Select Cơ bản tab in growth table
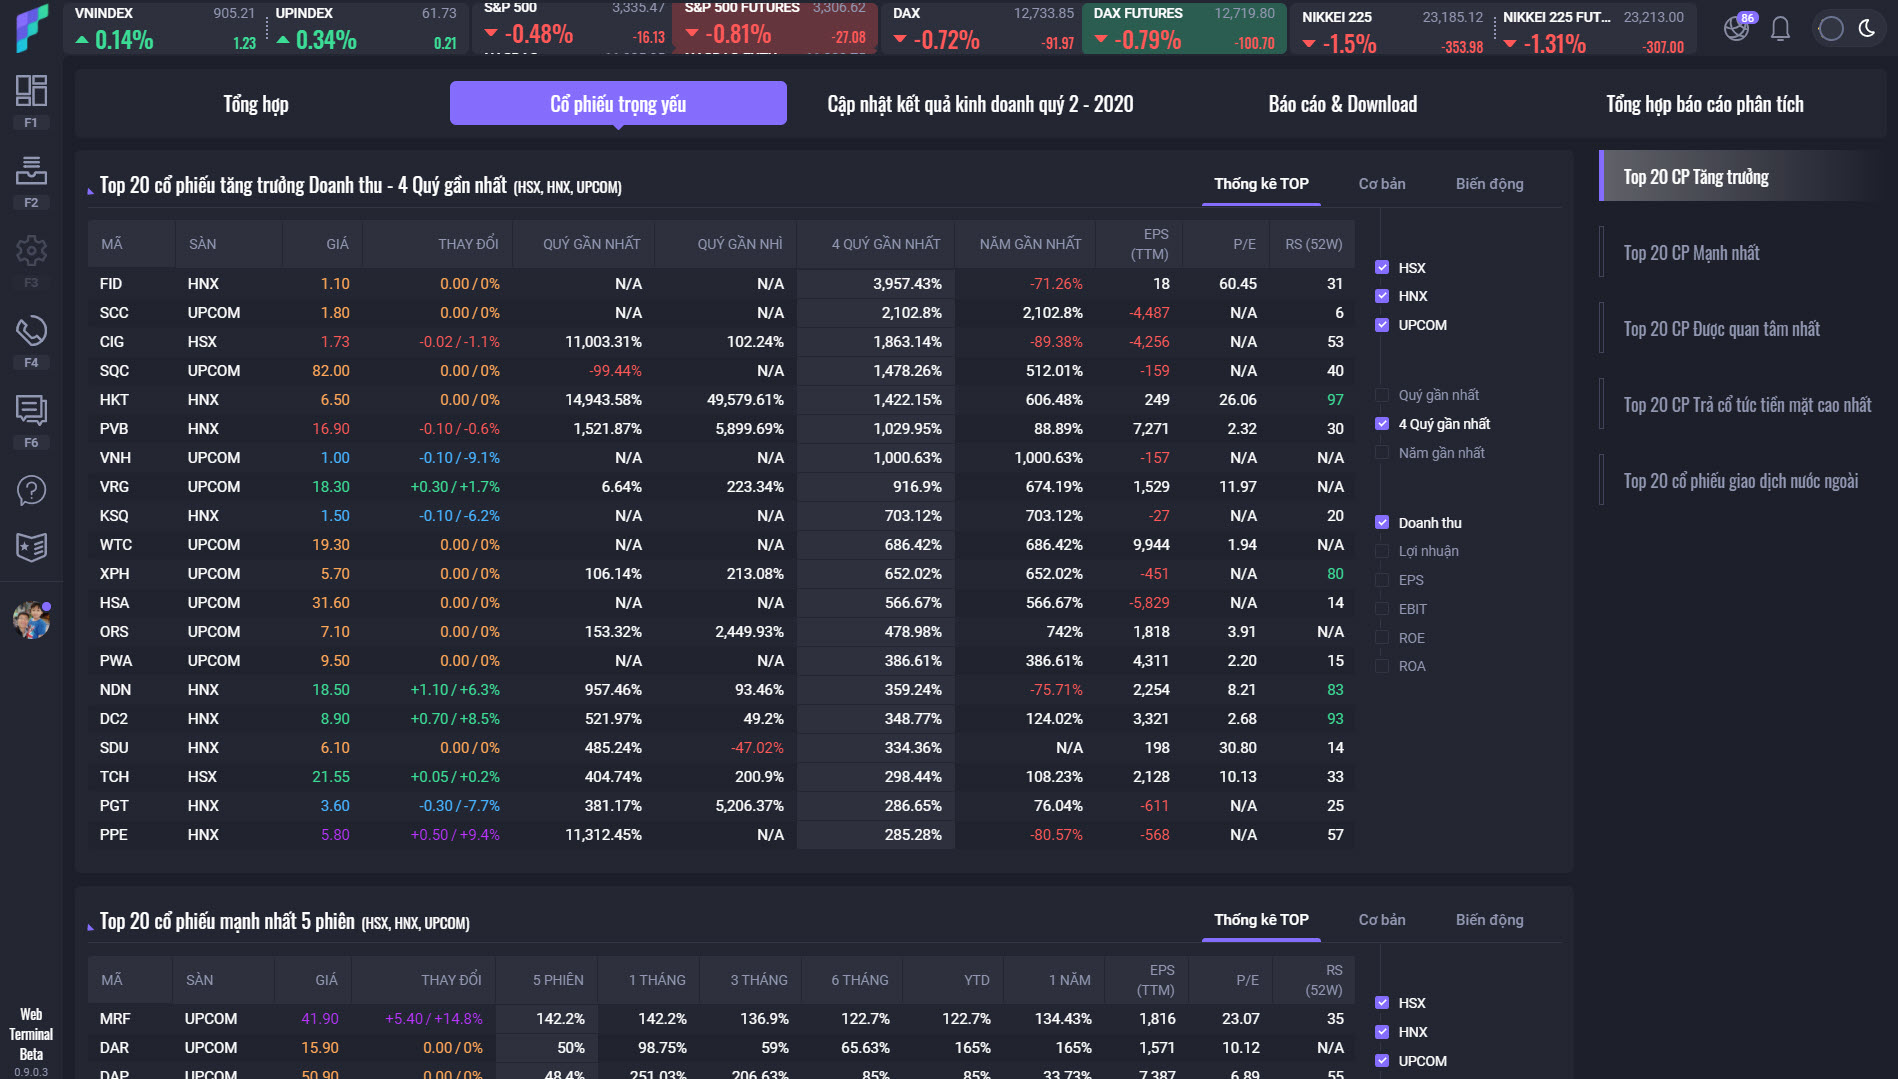 point(1381,184)
